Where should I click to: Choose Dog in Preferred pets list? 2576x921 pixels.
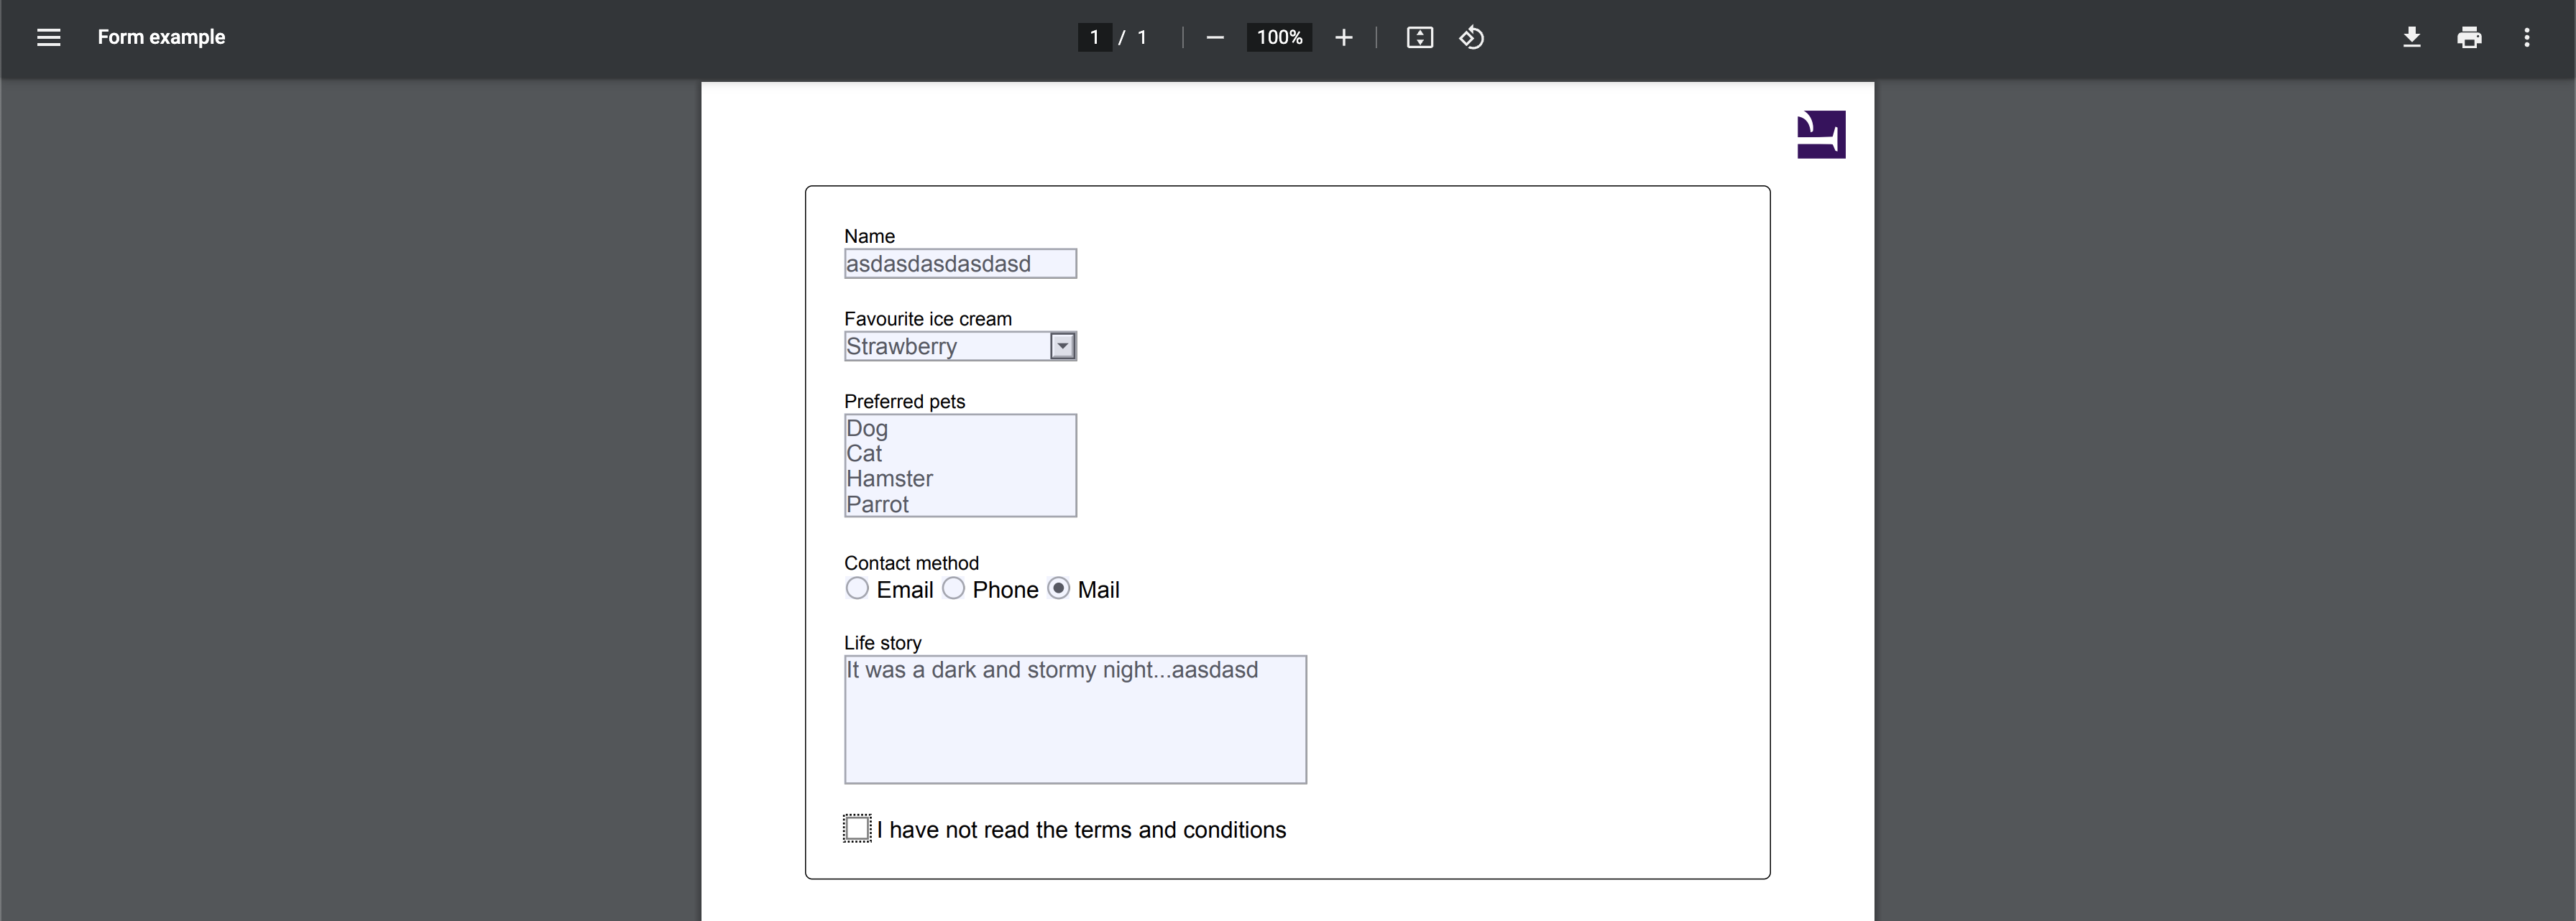click(x=867, y=428)
